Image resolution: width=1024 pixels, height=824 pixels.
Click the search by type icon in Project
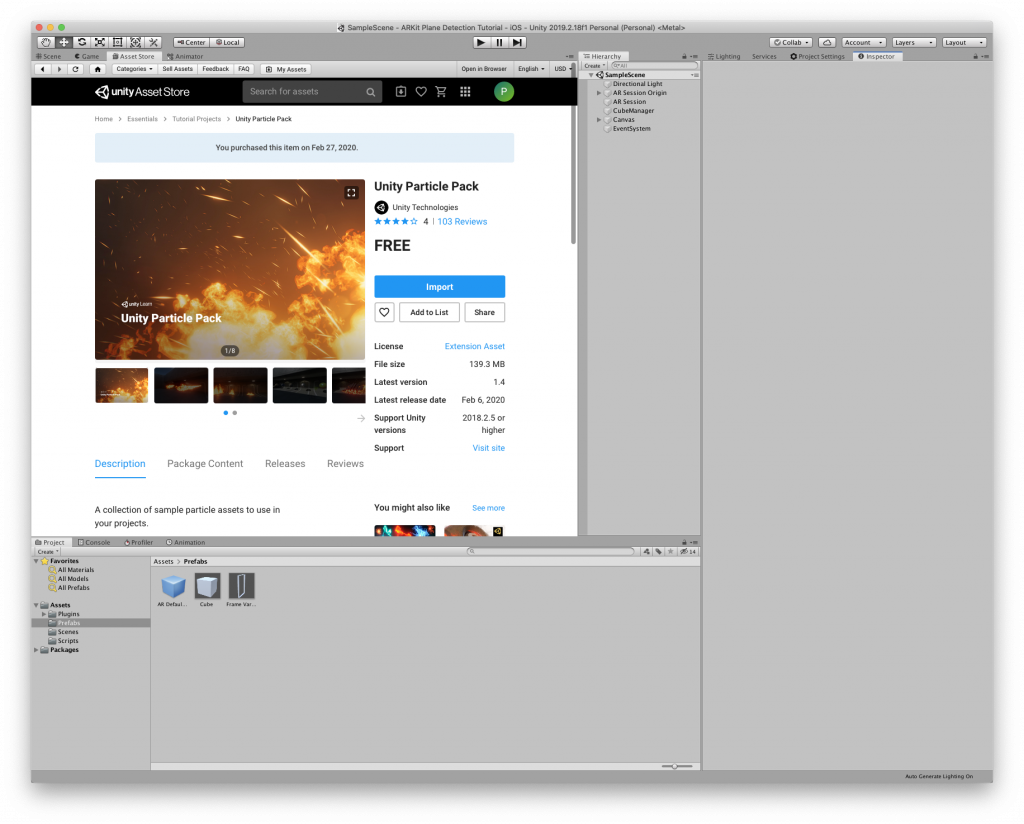click(x=647, y=552)
